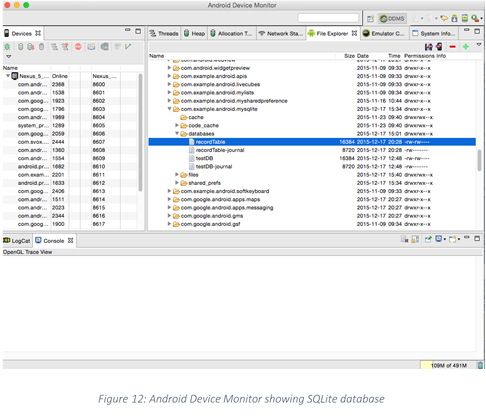Minimize the Console panel

tap(466, 238)
